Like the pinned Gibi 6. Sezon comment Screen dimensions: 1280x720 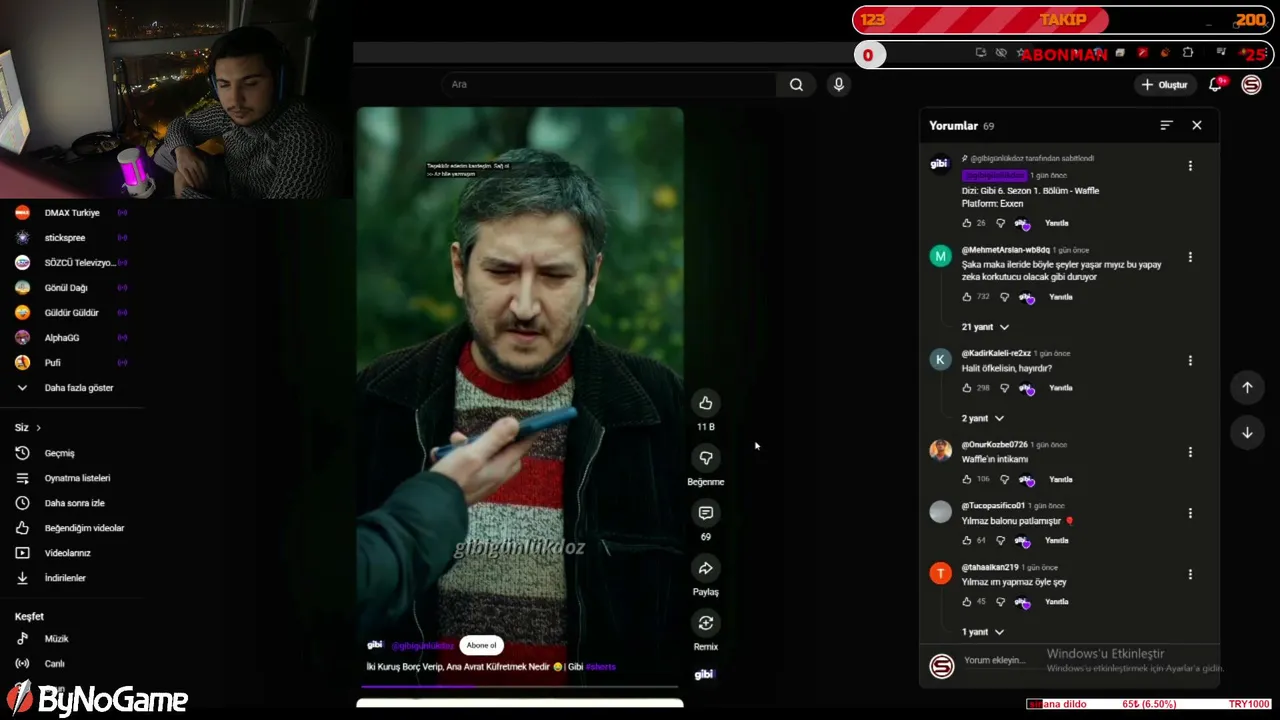(967, 223)
